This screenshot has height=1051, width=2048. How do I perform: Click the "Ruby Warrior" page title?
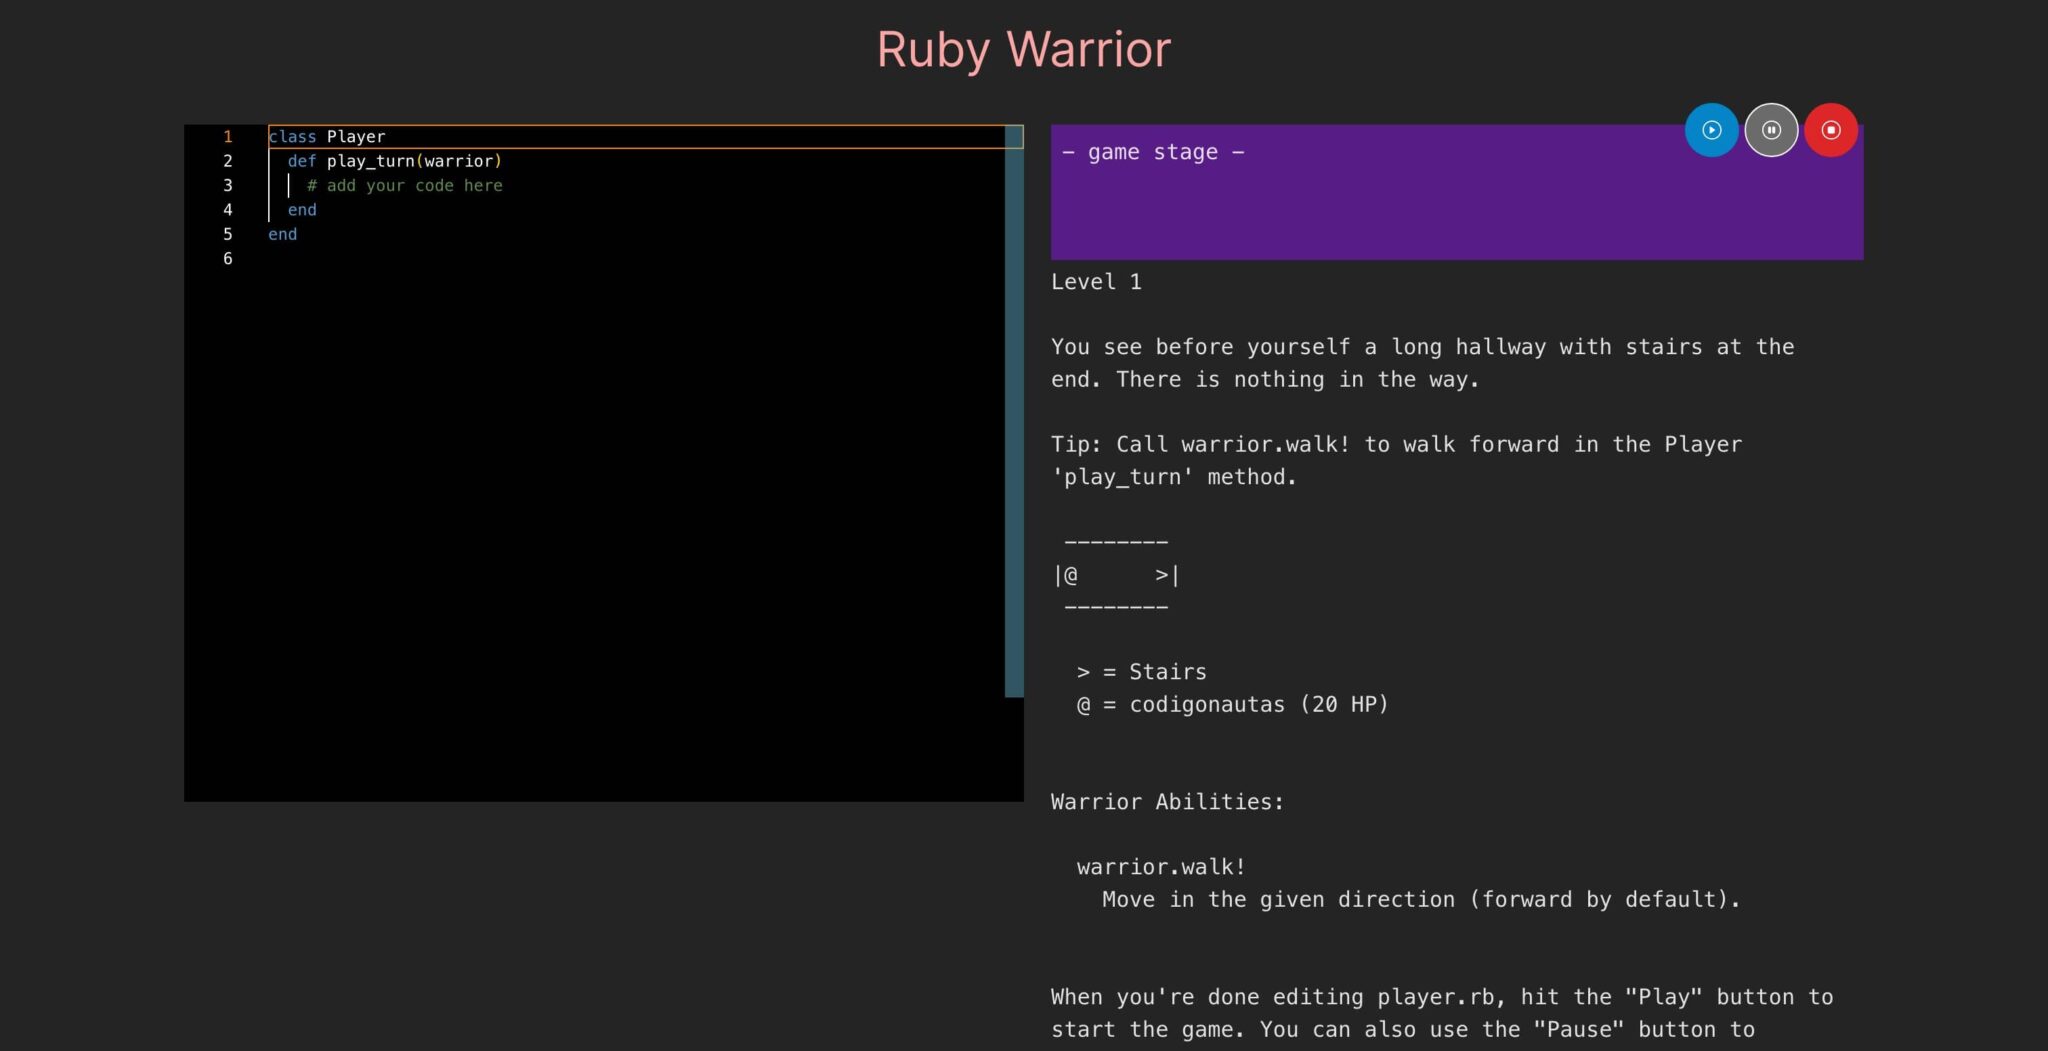(x=1023, y=49)
